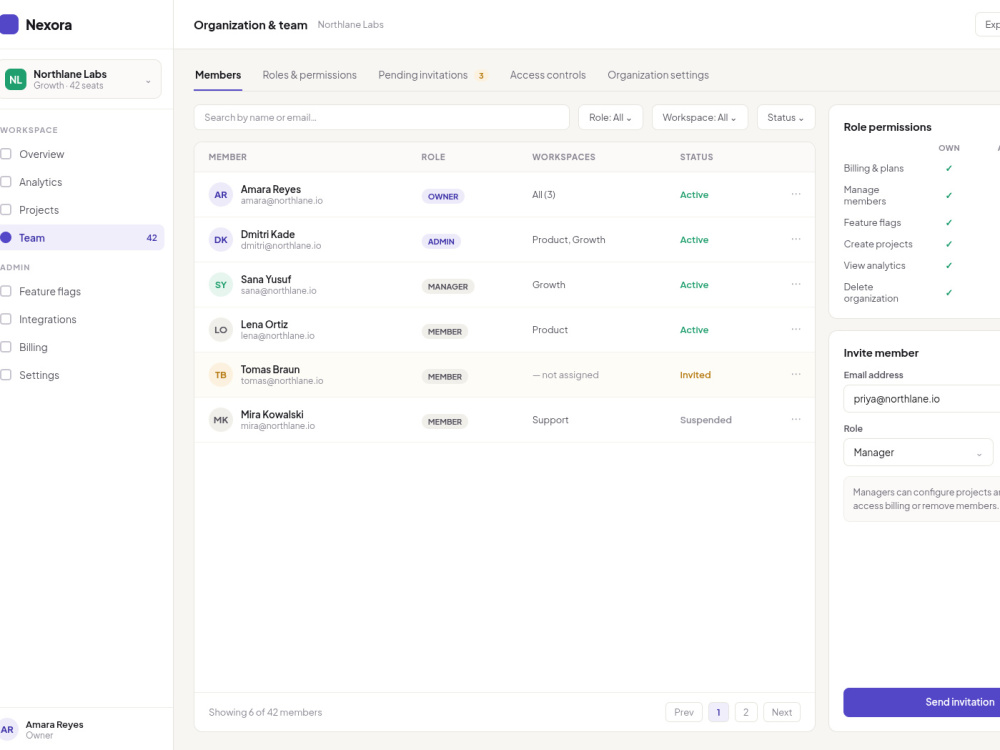Click the Suspended status of Mira Kowalski
The height and width of the screenshot is (750, 1000).
(x=705, y=420)
